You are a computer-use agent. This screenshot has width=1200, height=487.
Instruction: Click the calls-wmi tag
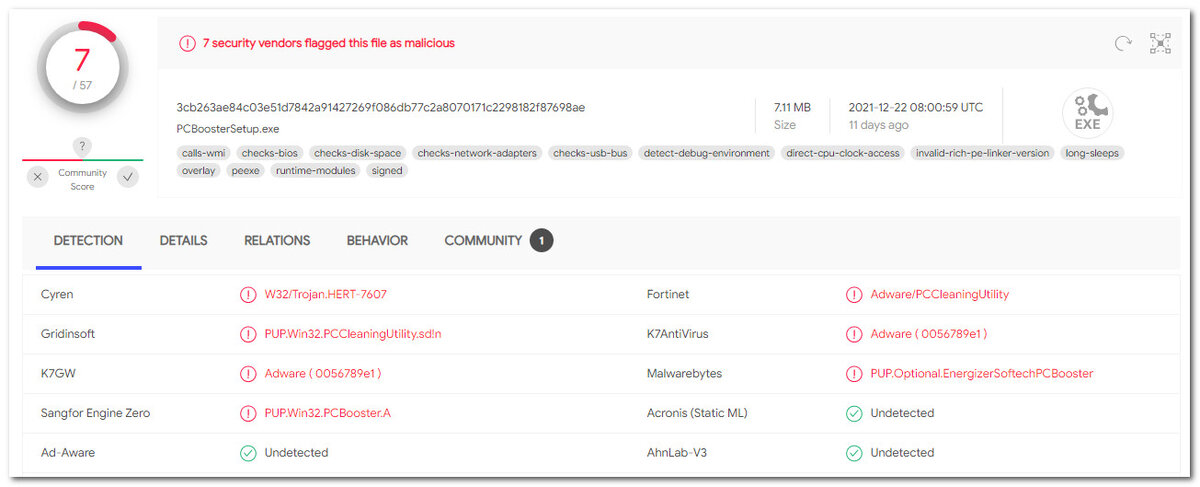click(203, 153)
